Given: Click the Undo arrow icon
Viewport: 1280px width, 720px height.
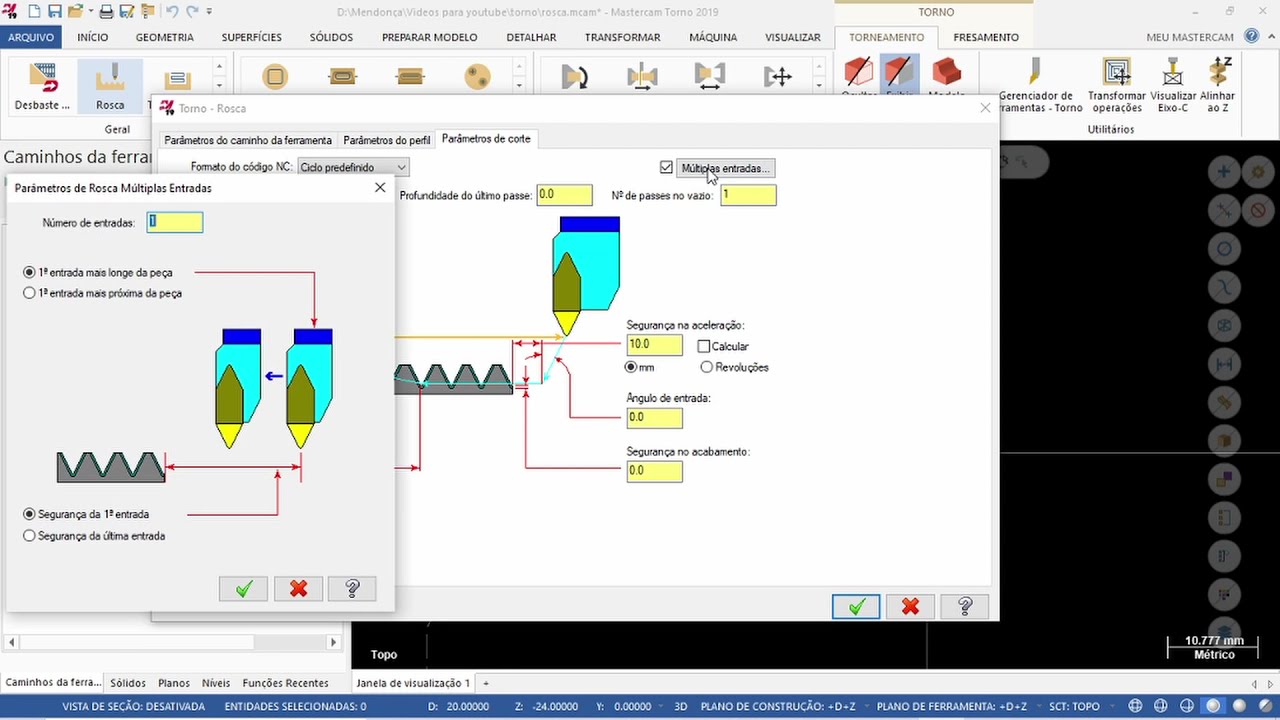Looking at the screenshot, I should (x=172, y=12).
